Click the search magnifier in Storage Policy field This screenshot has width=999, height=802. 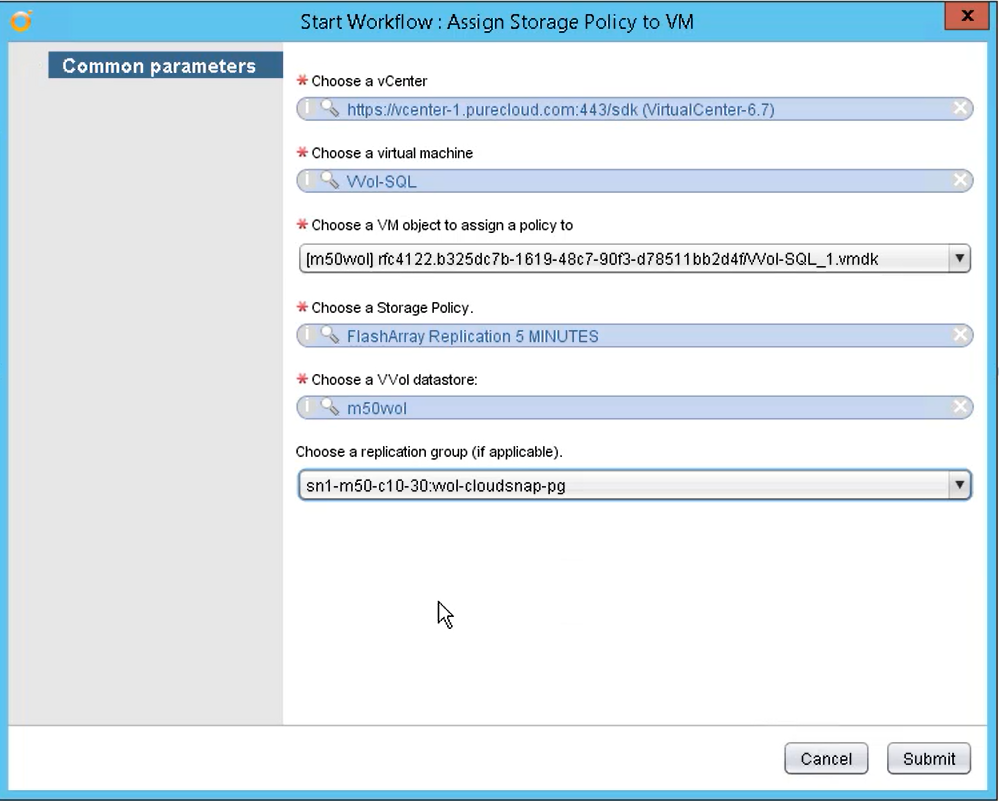coord(329,335)
